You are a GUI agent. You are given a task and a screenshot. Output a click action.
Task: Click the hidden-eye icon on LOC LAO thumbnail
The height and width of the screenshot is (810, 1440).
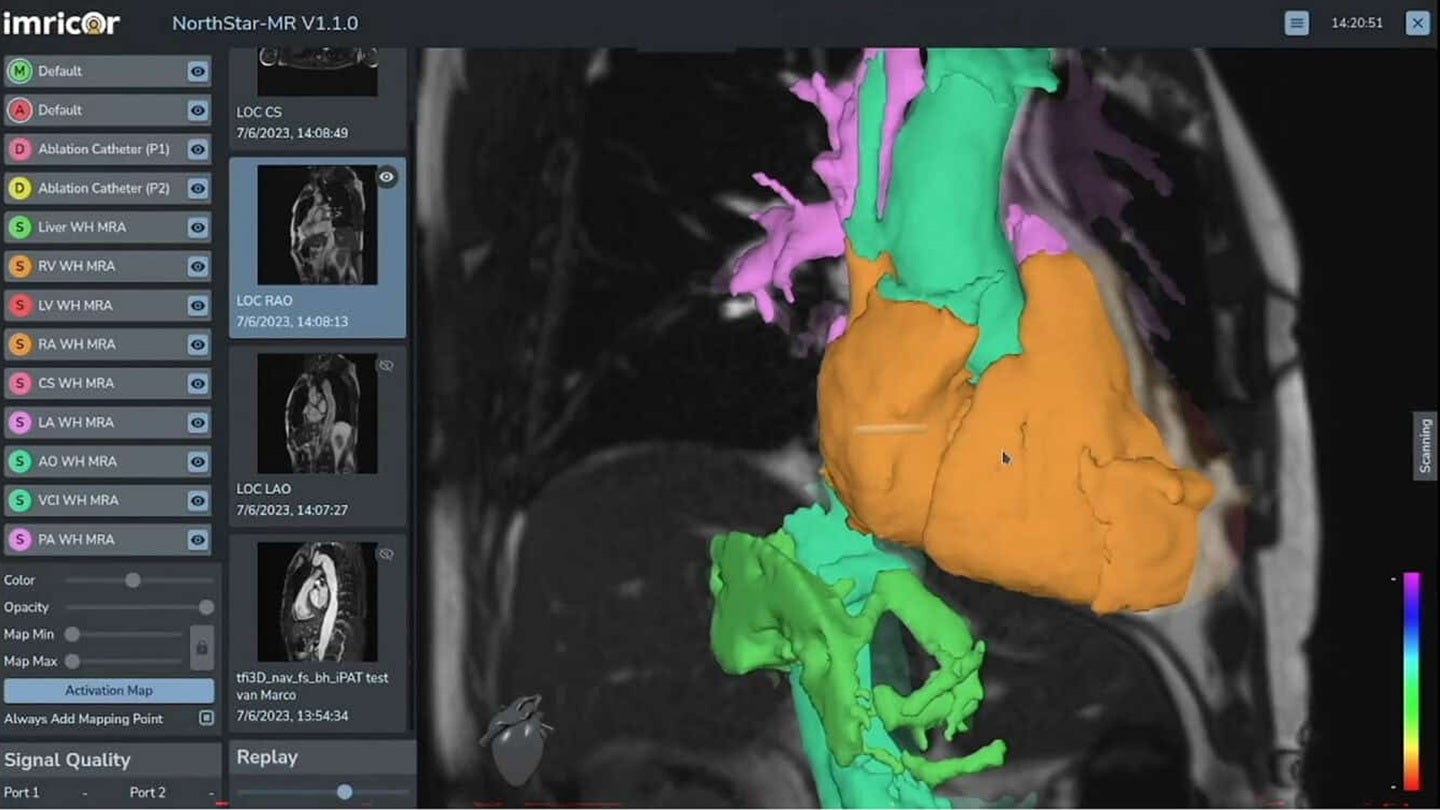click(386, 366)
